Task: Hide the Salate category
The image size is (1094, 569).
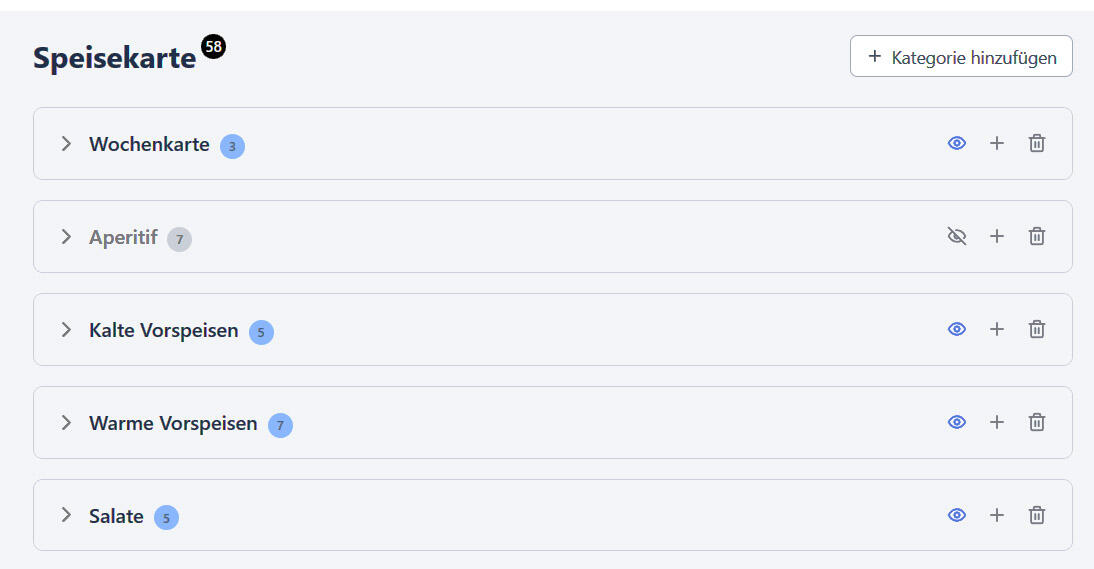Action: (957, 515)
